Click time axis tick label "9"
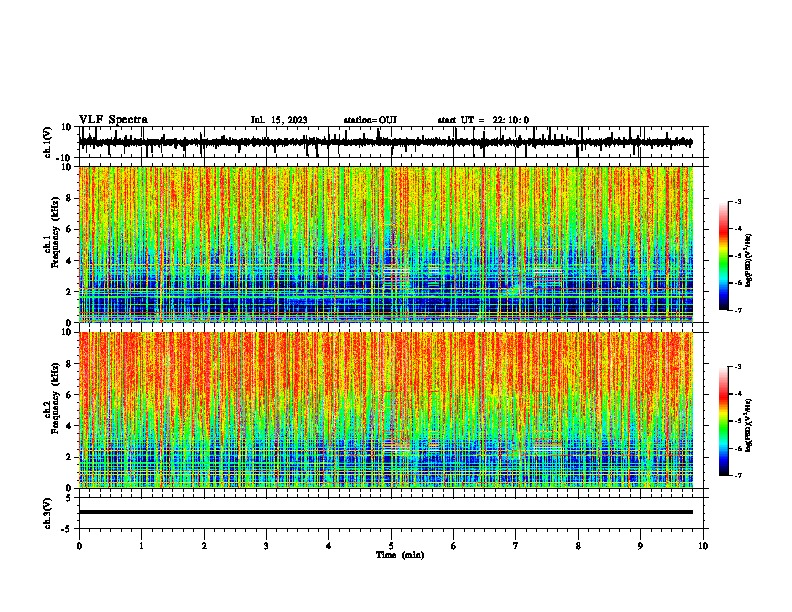Image resolution: width=792 pixels, height=612 pixels. pyautogui.click(x=640, y=546)
